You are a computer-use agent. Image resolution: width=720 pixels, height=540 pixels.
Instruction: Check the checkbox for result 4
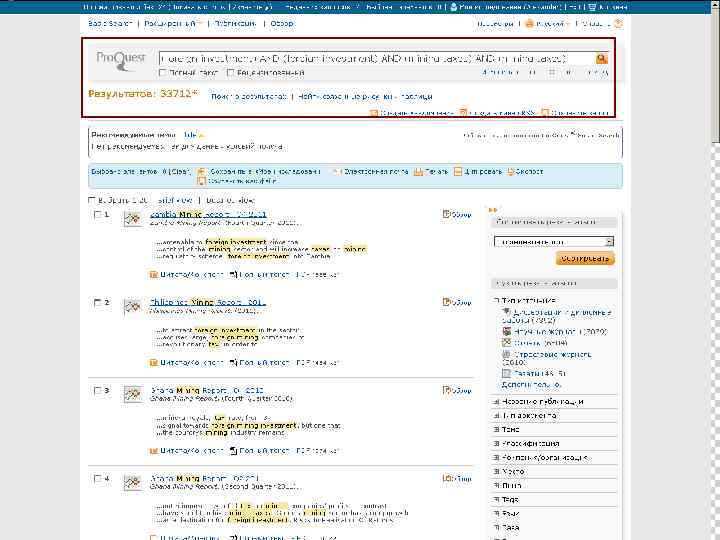97,478
